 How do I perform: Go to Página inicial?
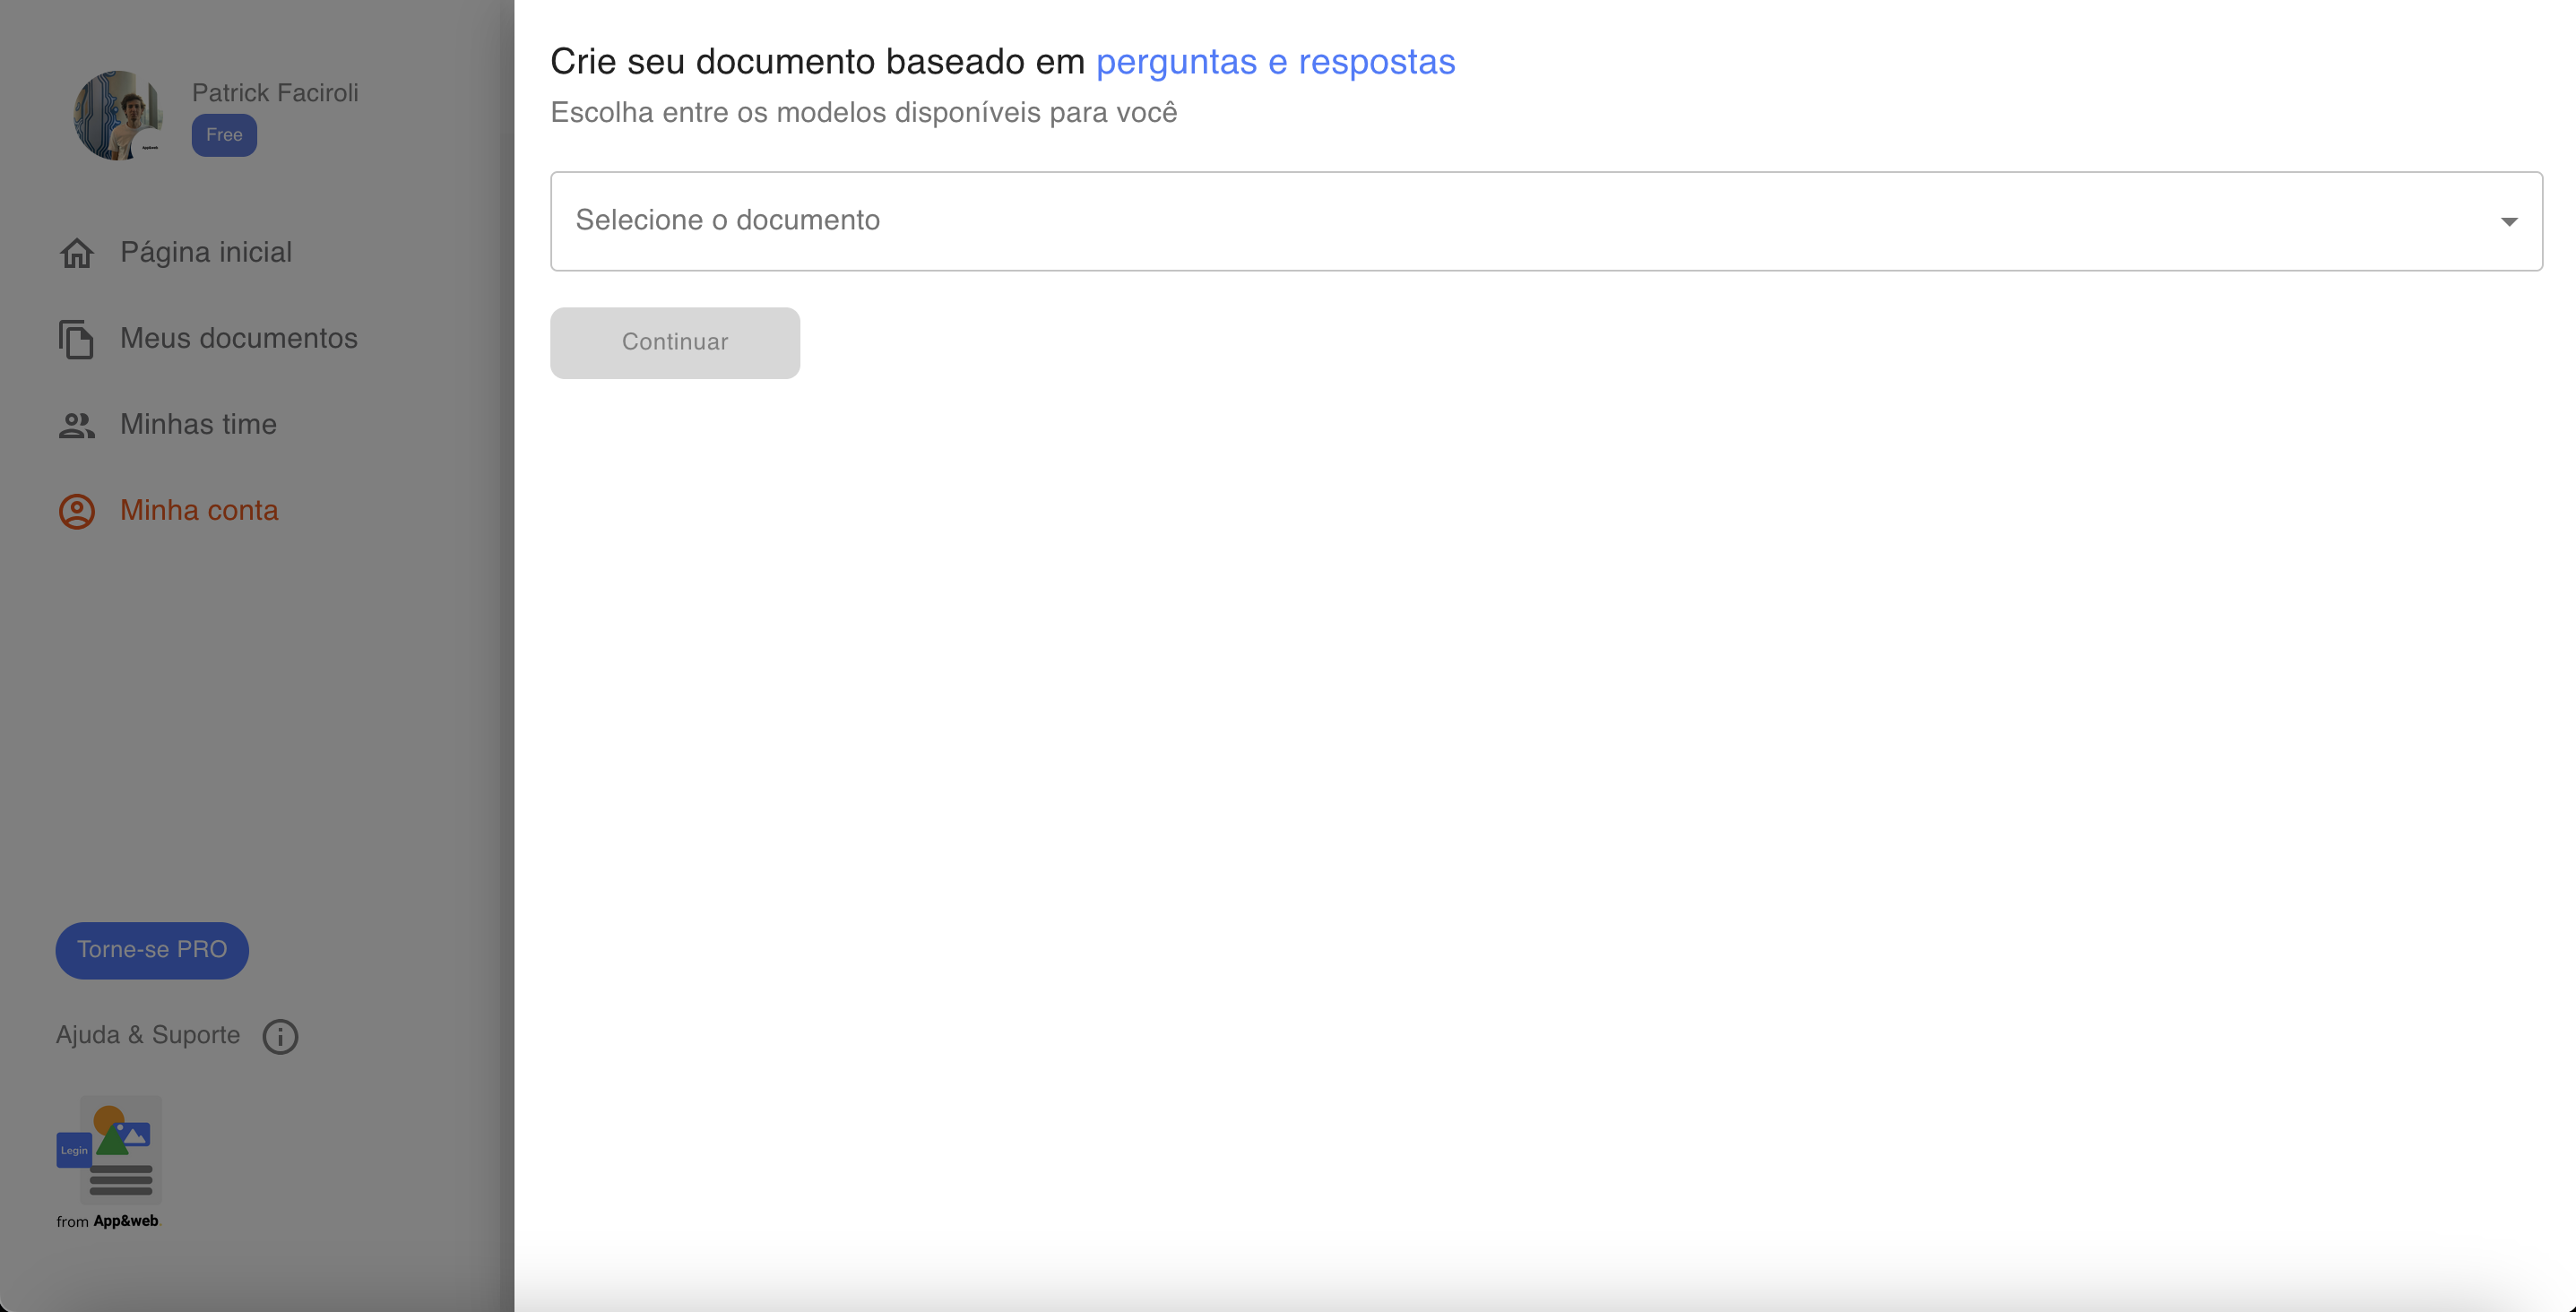[206, 252]
